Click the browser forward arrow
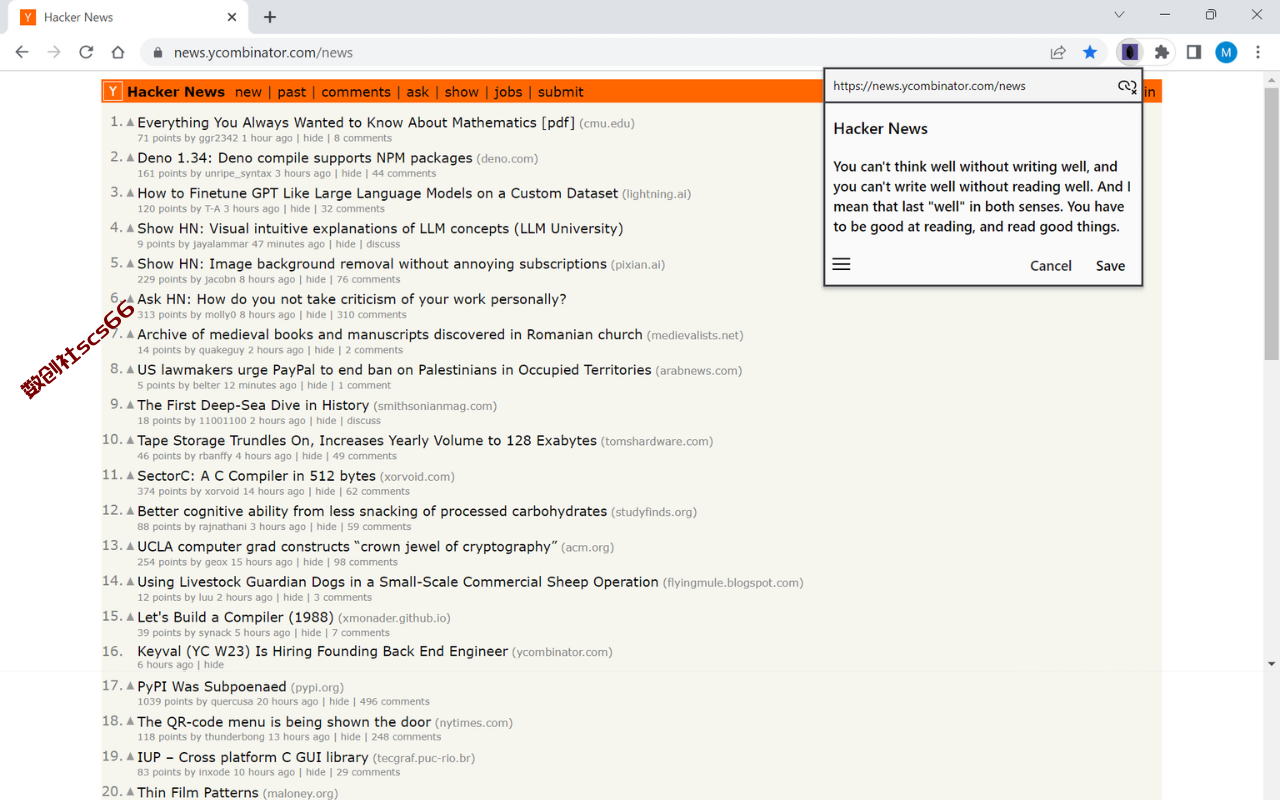Viewport: 1280px width, 800px height. click(x=54, y=52)
